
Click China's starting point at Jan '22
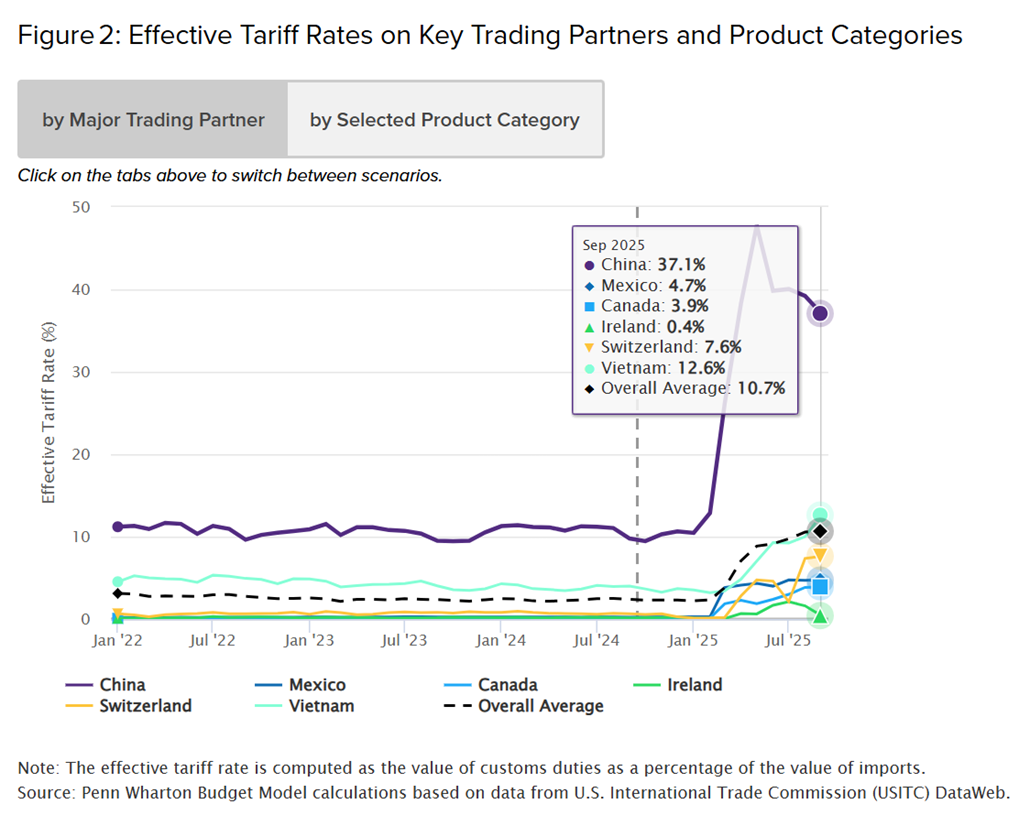(117, 526)
